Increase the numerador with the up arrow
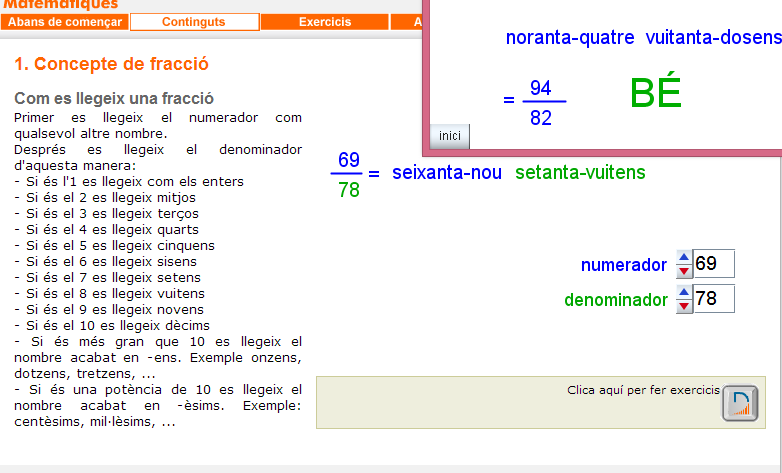The height and width of the screenshot is (473, 782). pyautogui.click(x=684, y=258)
